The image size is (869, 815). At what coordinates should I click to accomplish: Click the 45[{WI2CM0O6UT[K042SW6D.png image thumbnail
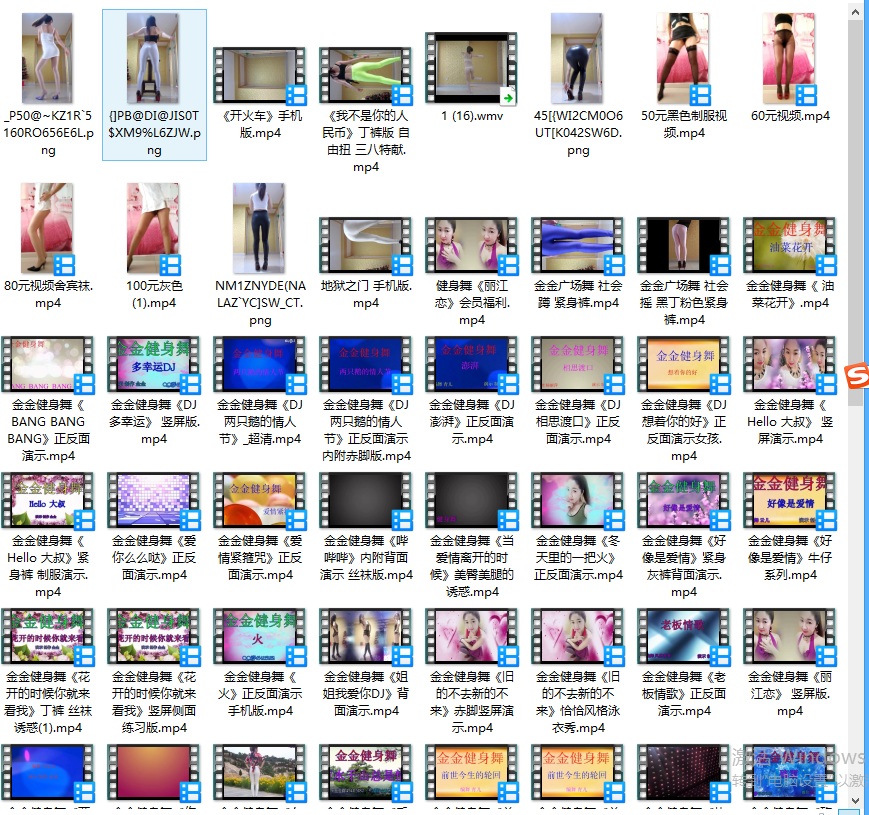pyautogui.click(x=577, y=58)
